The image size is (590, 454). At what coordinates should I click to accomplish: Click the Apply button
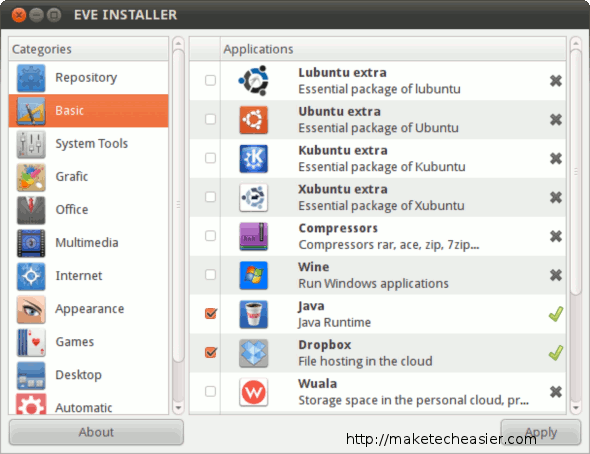[541, 432]
